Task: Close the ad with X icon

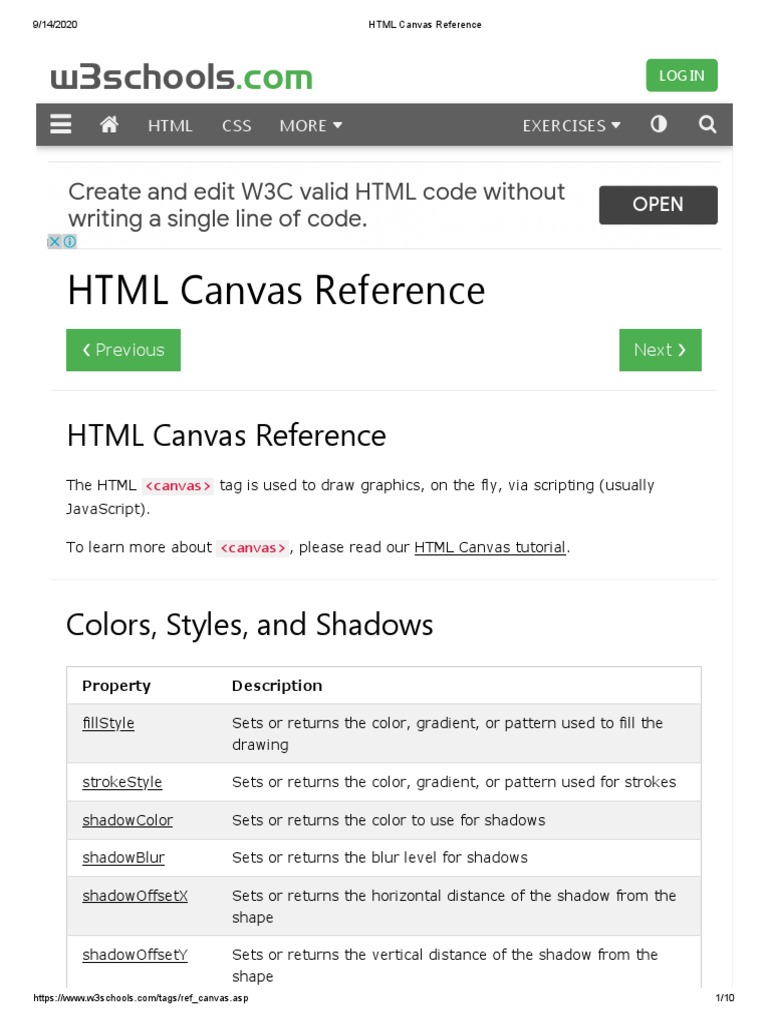Action: click(x=55, y=241)
